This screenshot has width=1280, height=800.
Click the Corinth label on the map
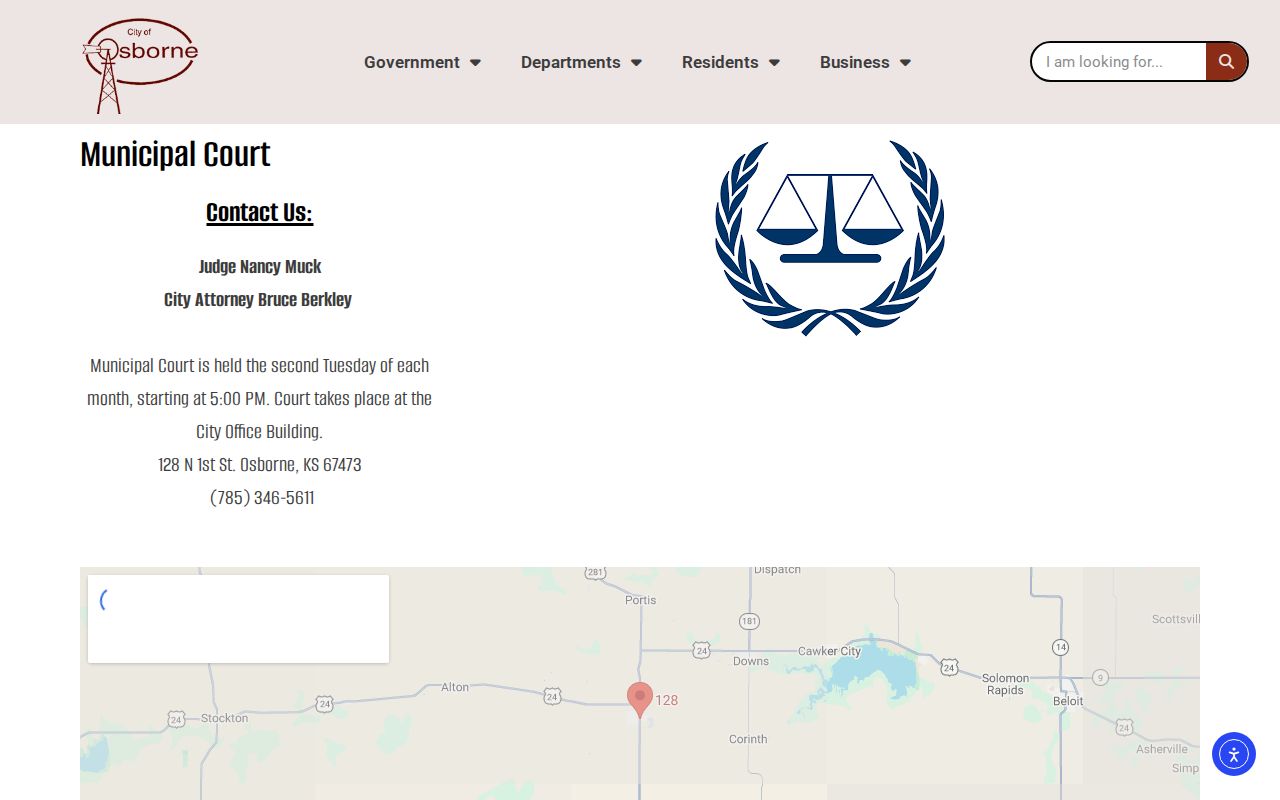point(748,739)
